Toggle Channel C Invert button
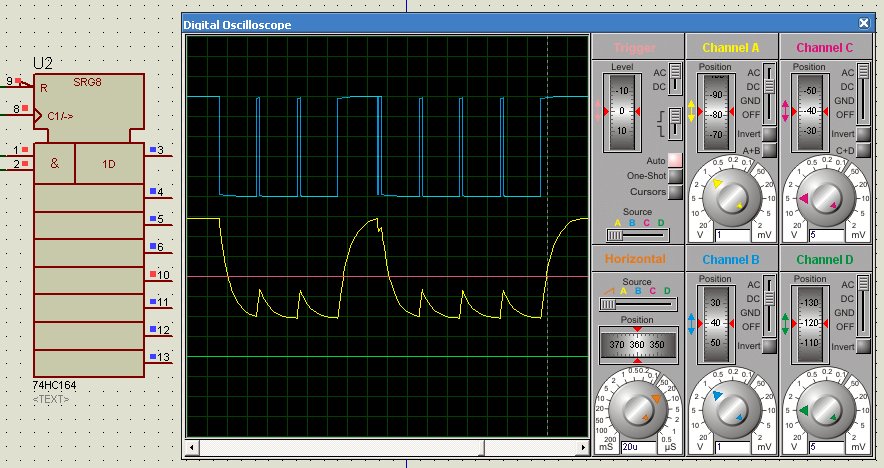 (863, 134)
